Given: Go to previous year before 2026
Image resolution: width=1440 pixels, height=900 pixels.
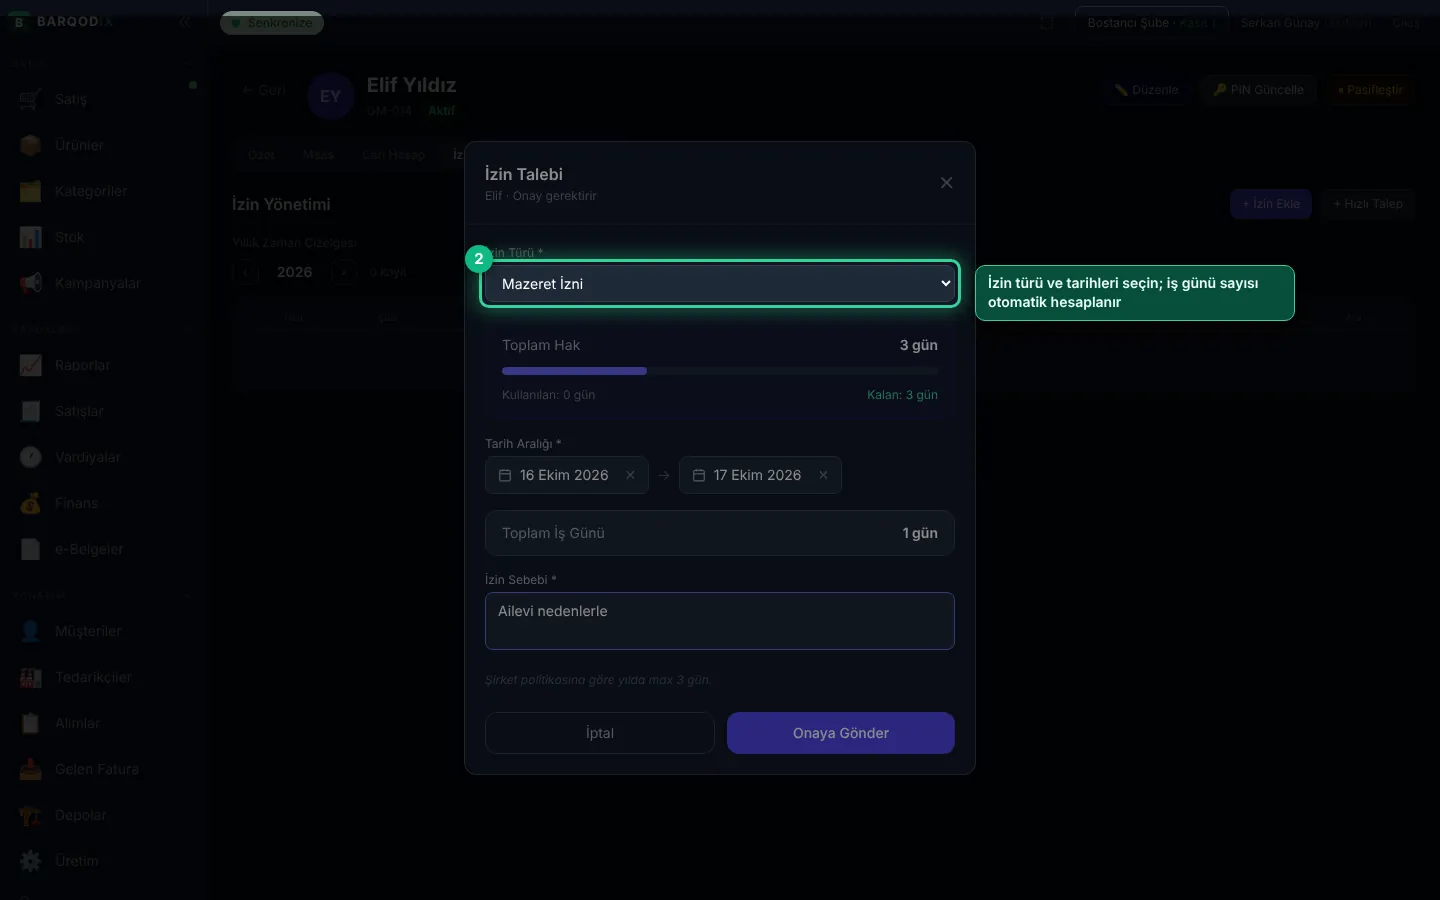Looking at the screenshot, I should coord(246,272).
